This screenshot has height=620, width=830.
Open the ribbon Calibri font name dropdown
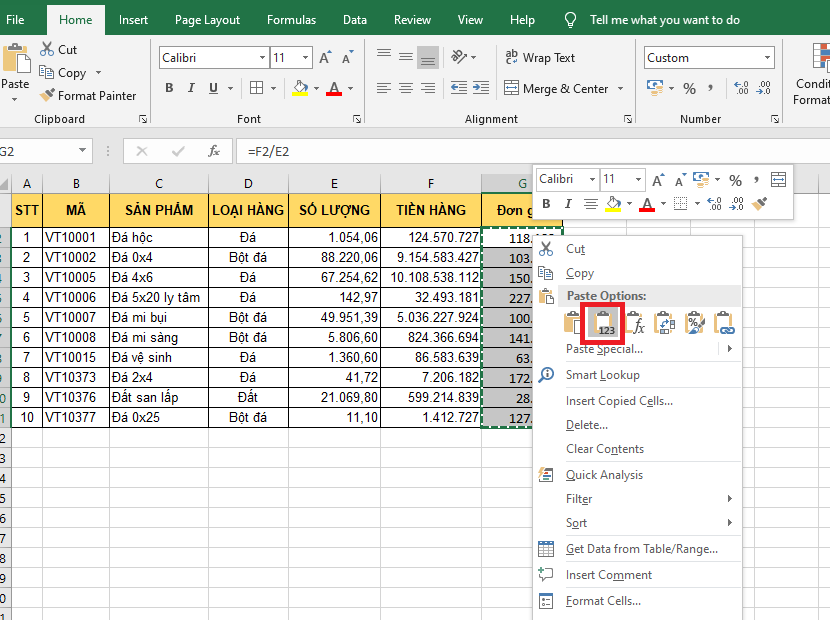click(x=262, y=58)
